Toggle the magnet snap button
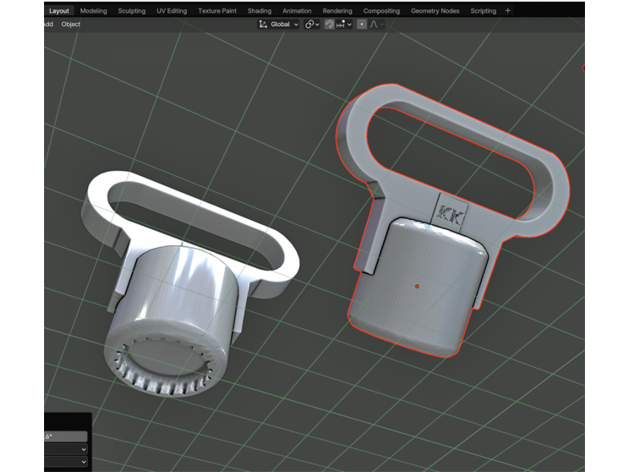 [329, 24]
